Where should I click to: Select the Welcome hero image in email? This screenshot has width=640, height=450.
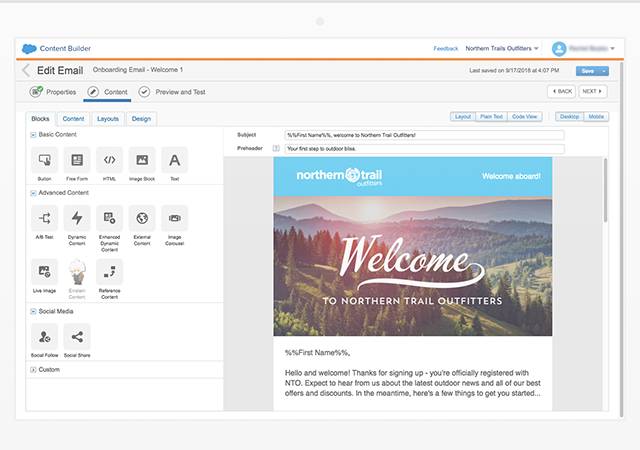click(413, 266)
